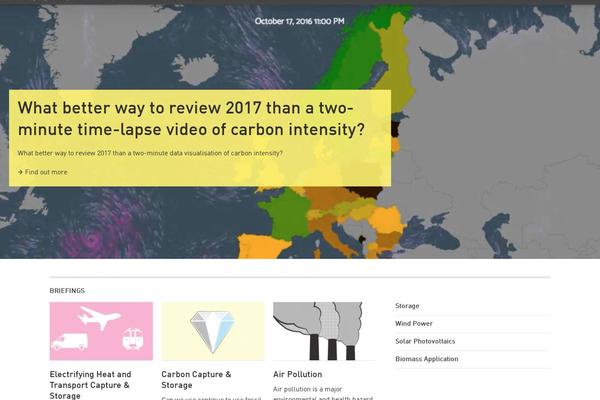Open the Electrifying Heat and Transport thumbnail
The image size is (600, 400).
pos(101,331)
